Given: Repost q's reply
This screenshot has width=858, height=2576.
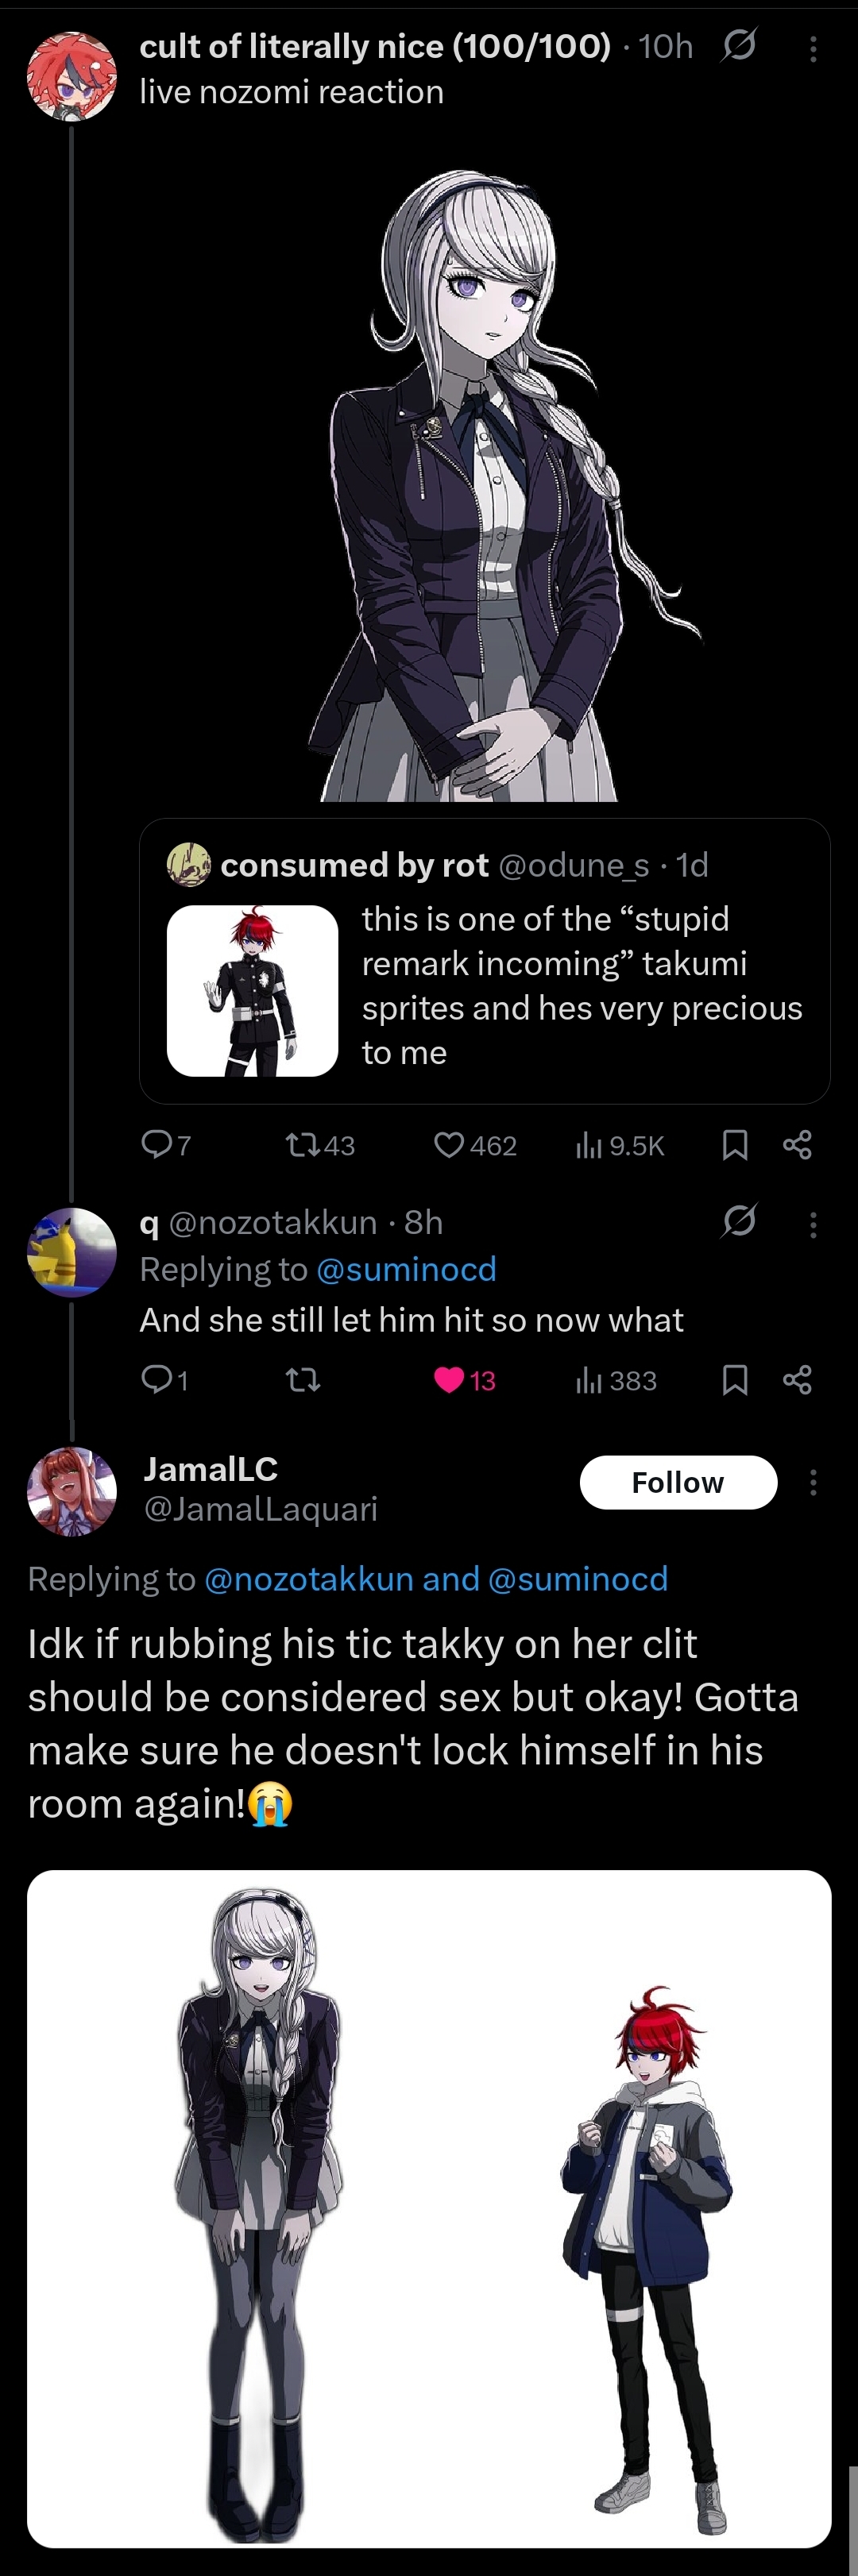Looking at the screenshot, I should tap(303, 1380).
